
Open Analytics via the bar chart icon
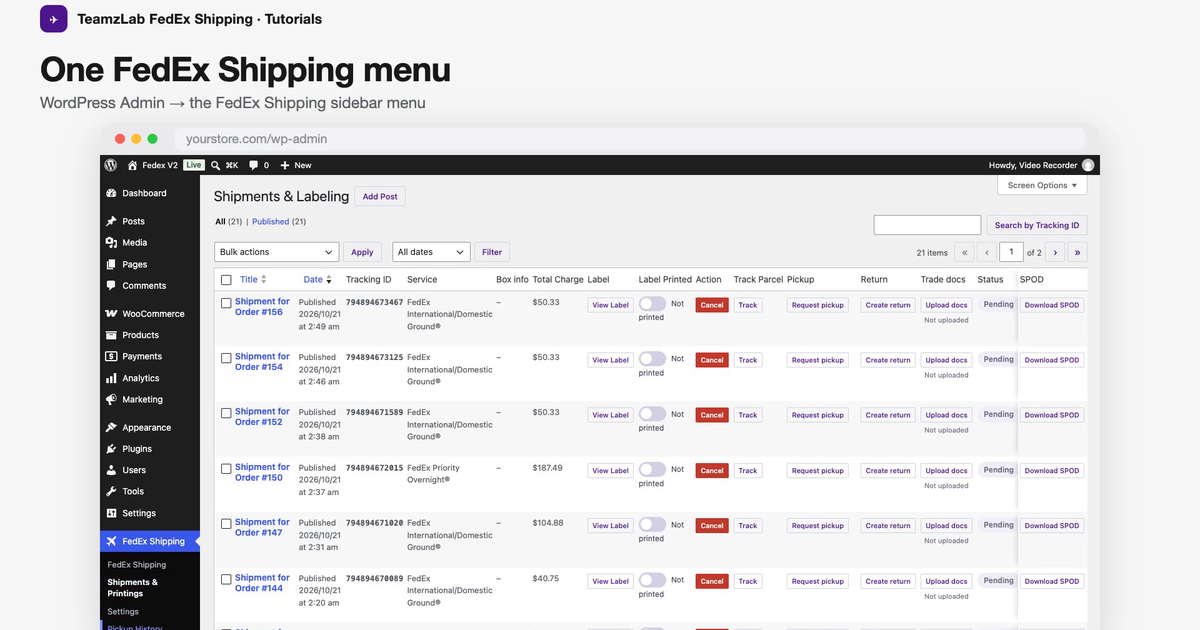tap(112, 378)
